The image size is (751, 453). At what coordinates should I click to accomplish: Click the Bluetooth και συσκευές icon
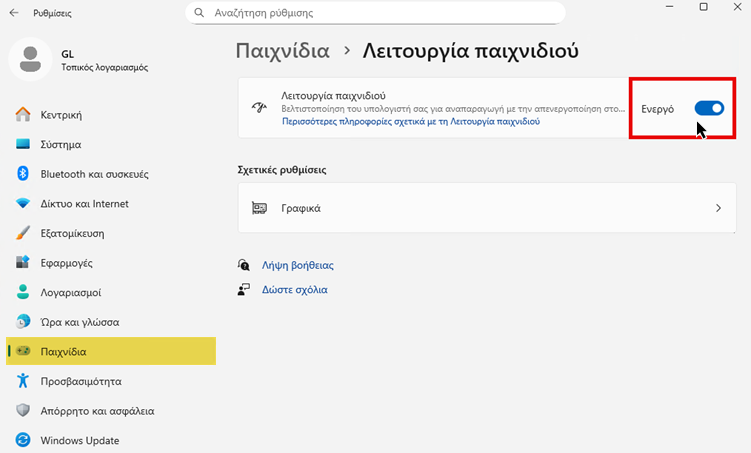click(x=23, y=174)
